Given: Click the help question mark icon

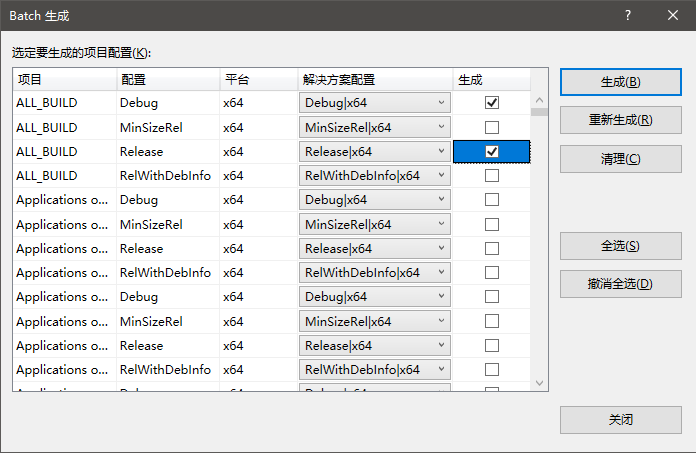Looking at the screenshot, I should click(x=628, y=15).
